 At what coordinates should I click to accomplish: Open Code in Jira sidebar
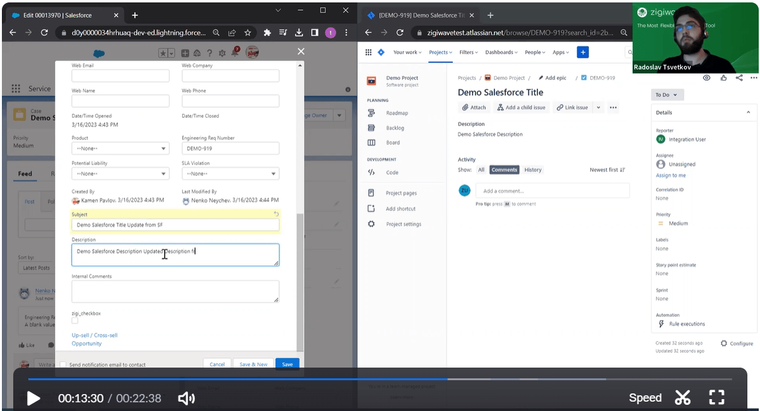point(391,173)
